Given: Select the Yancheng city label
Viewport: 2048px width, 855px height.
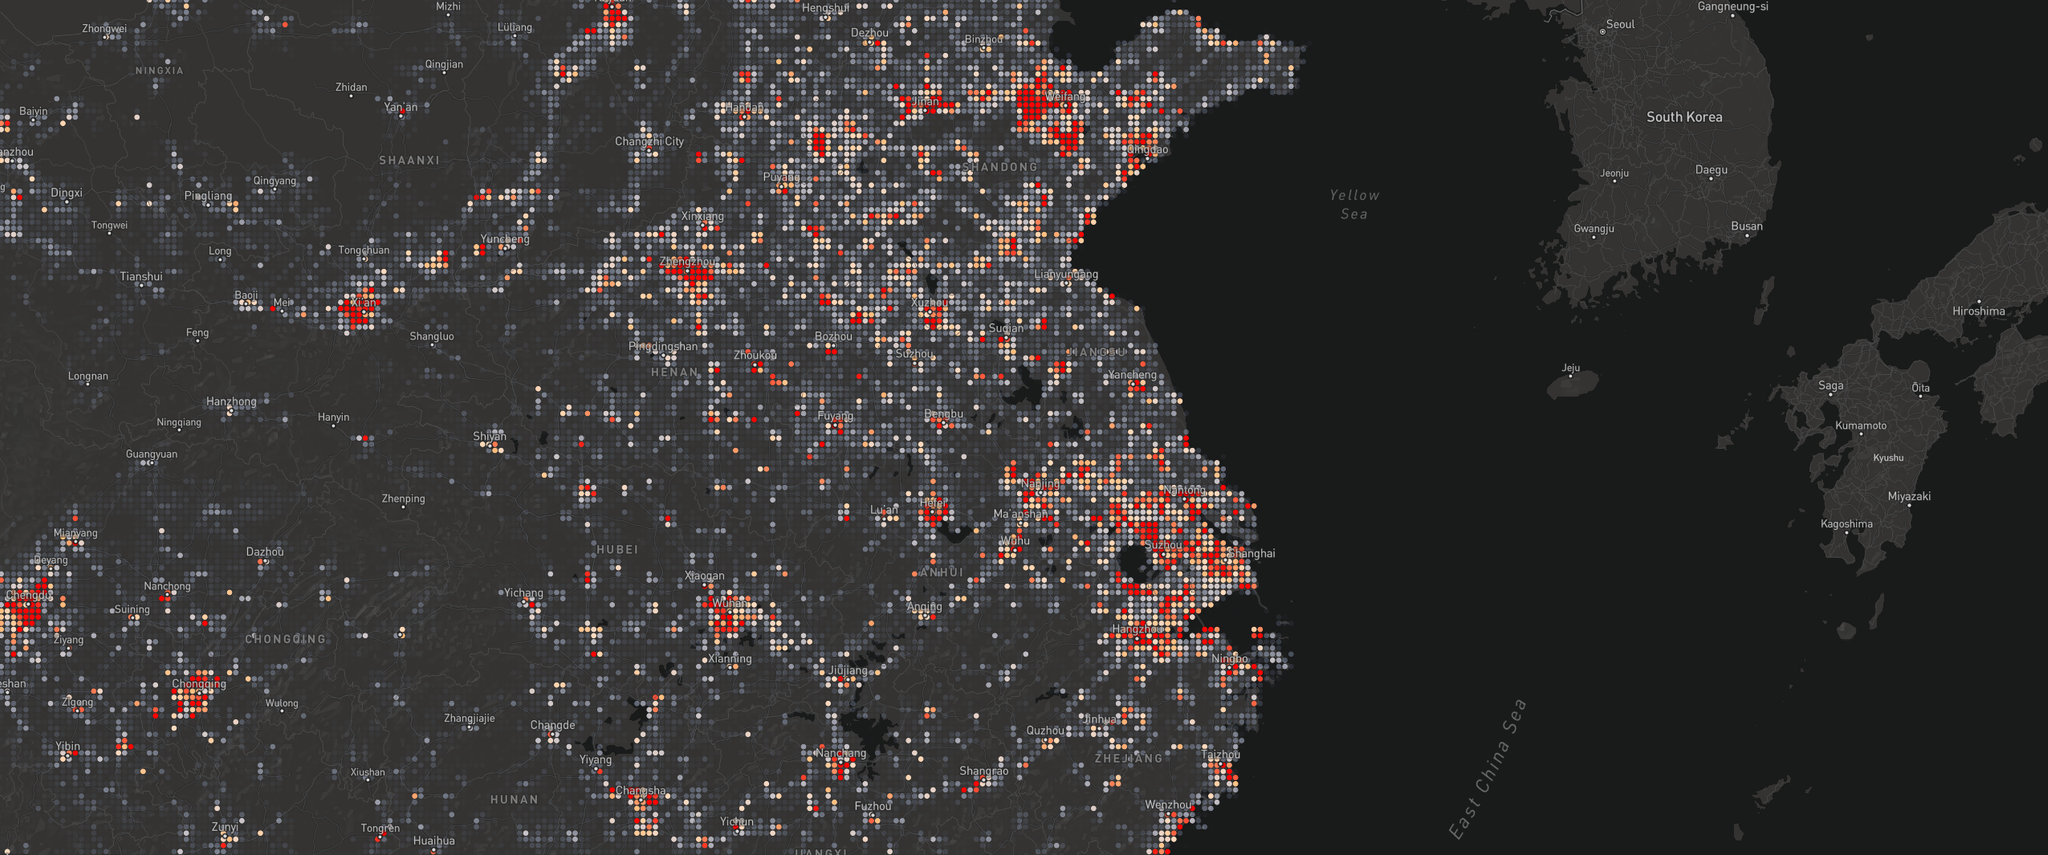Looking at the screenshot, I should pos(1132,375).
